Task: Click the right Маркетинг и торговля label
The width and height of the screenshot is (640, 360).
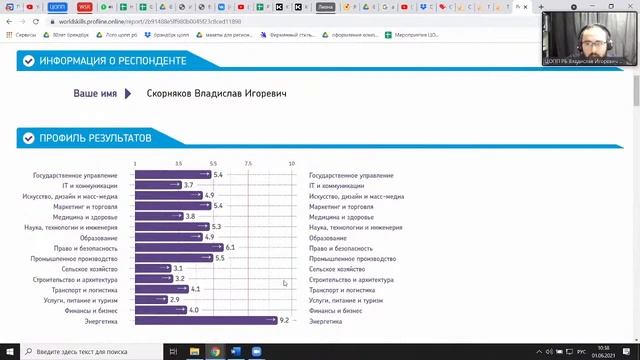Action: 341,207
